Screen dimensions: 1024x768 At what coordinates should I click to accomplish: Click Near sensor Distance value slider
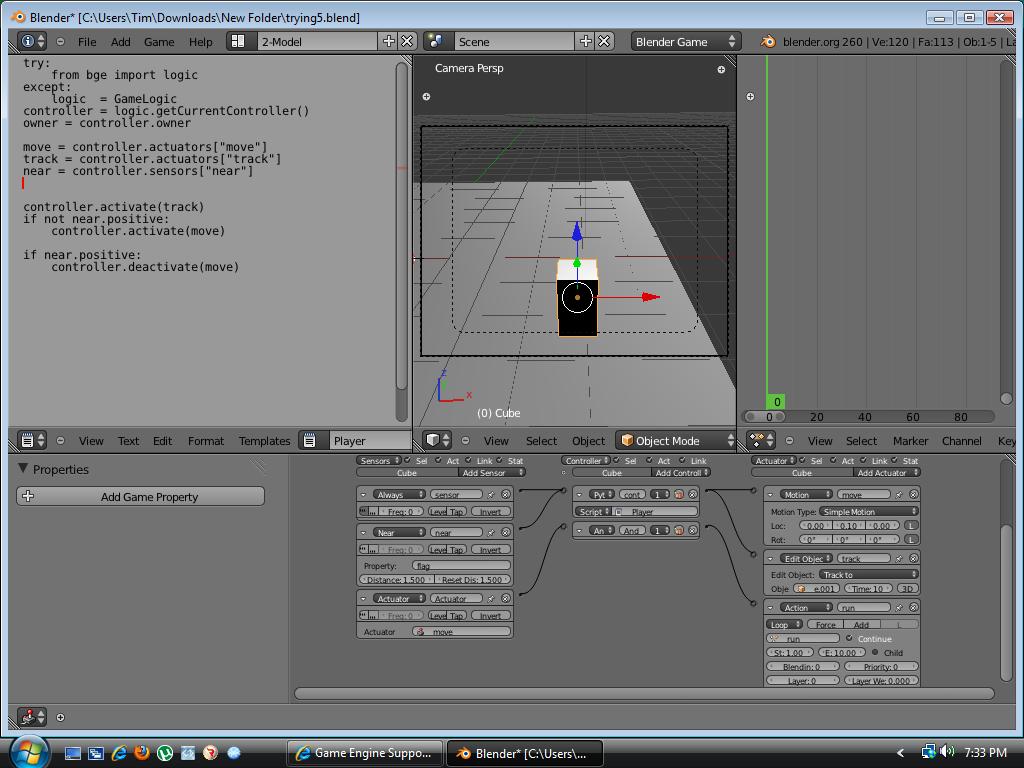(x=396, y=579)
